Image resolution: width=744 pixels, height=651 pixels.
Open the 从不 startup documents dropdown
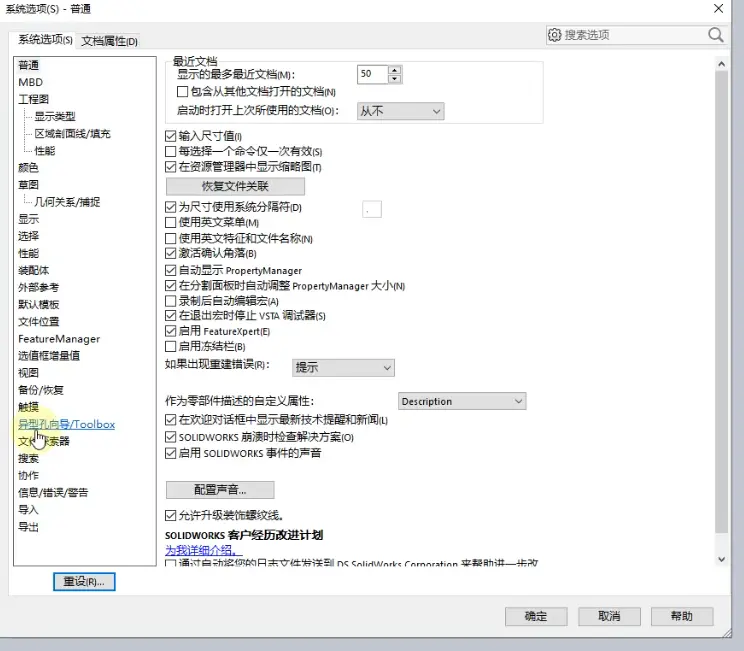(400, 111)
